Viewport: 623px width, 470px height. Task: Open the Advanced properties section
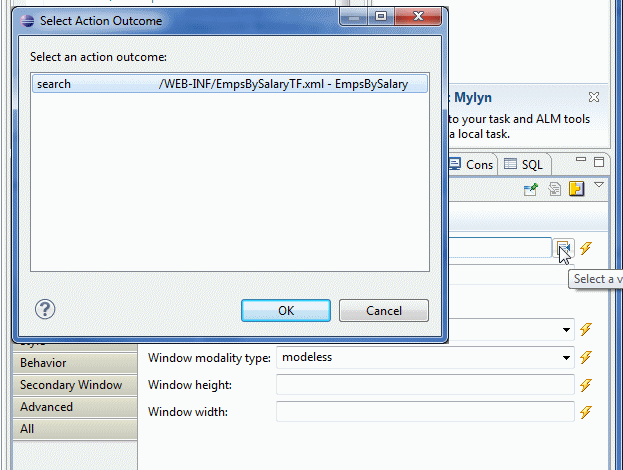75,407
